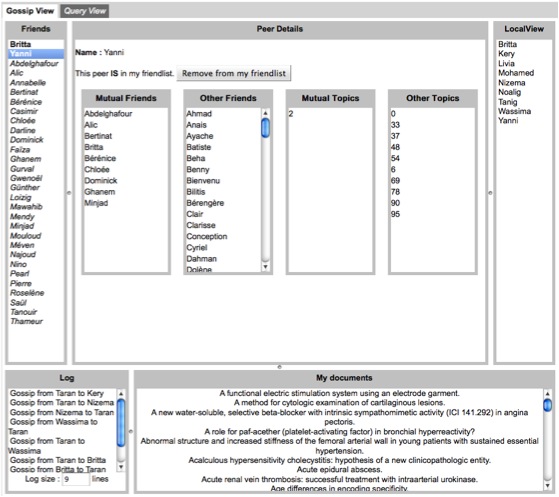Click 'Gossip from Taran to Kery' log entry
Screen dimensions: 559x497
[57, 393]
